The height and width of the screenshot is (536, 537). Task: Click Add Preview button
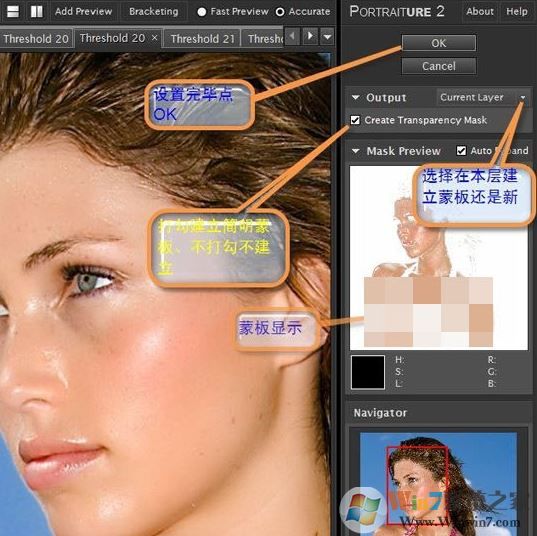pos(83,11)
